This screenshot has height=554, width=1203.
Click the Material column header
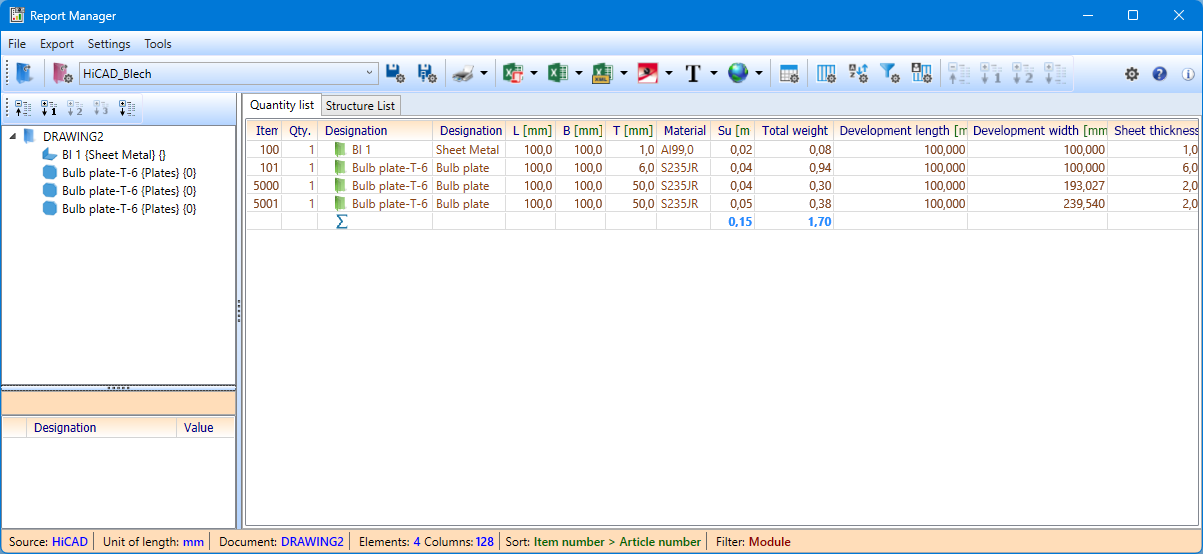(x=684, y=131)
